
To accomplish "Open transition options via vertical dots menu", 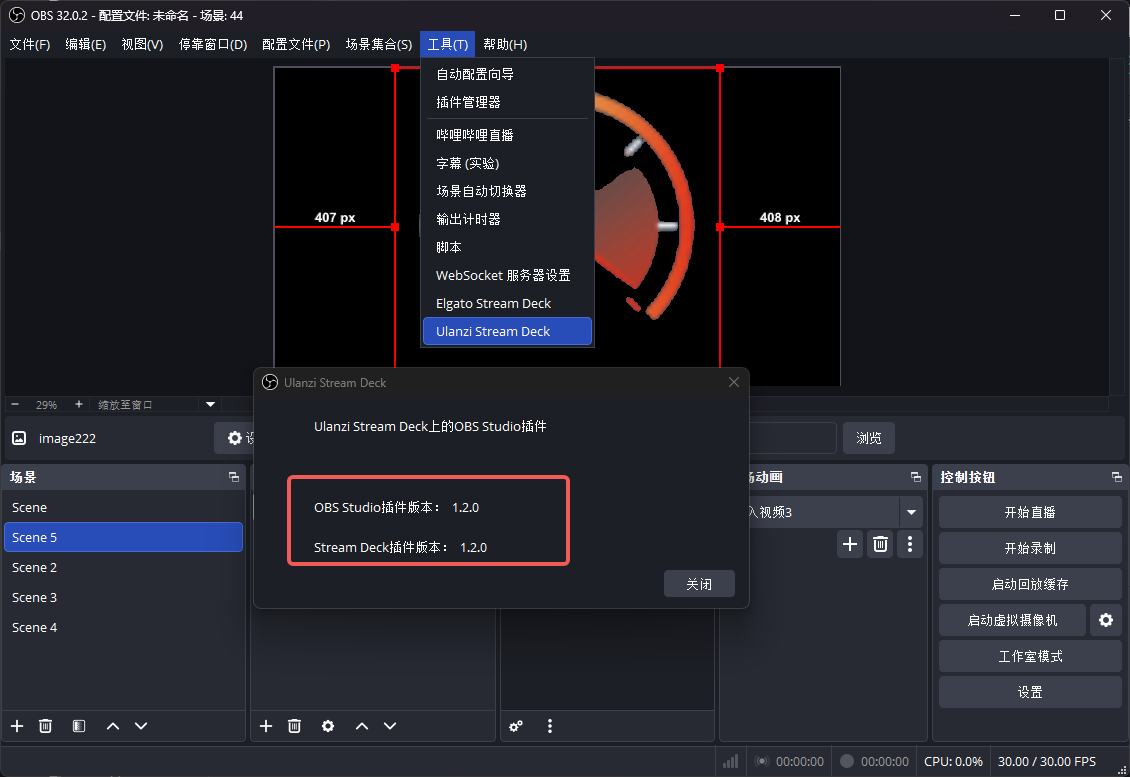I will click(x=909, y=544).
